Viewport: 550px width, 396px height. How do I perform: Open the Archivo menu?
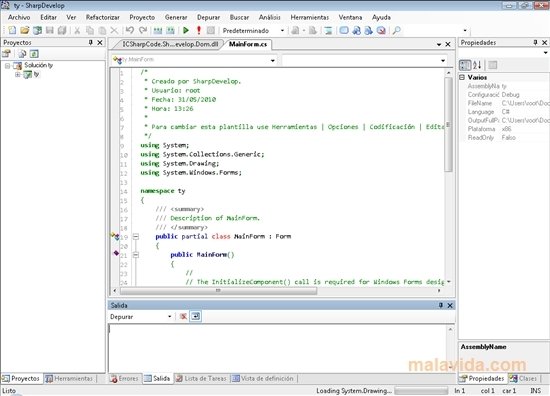19,17
